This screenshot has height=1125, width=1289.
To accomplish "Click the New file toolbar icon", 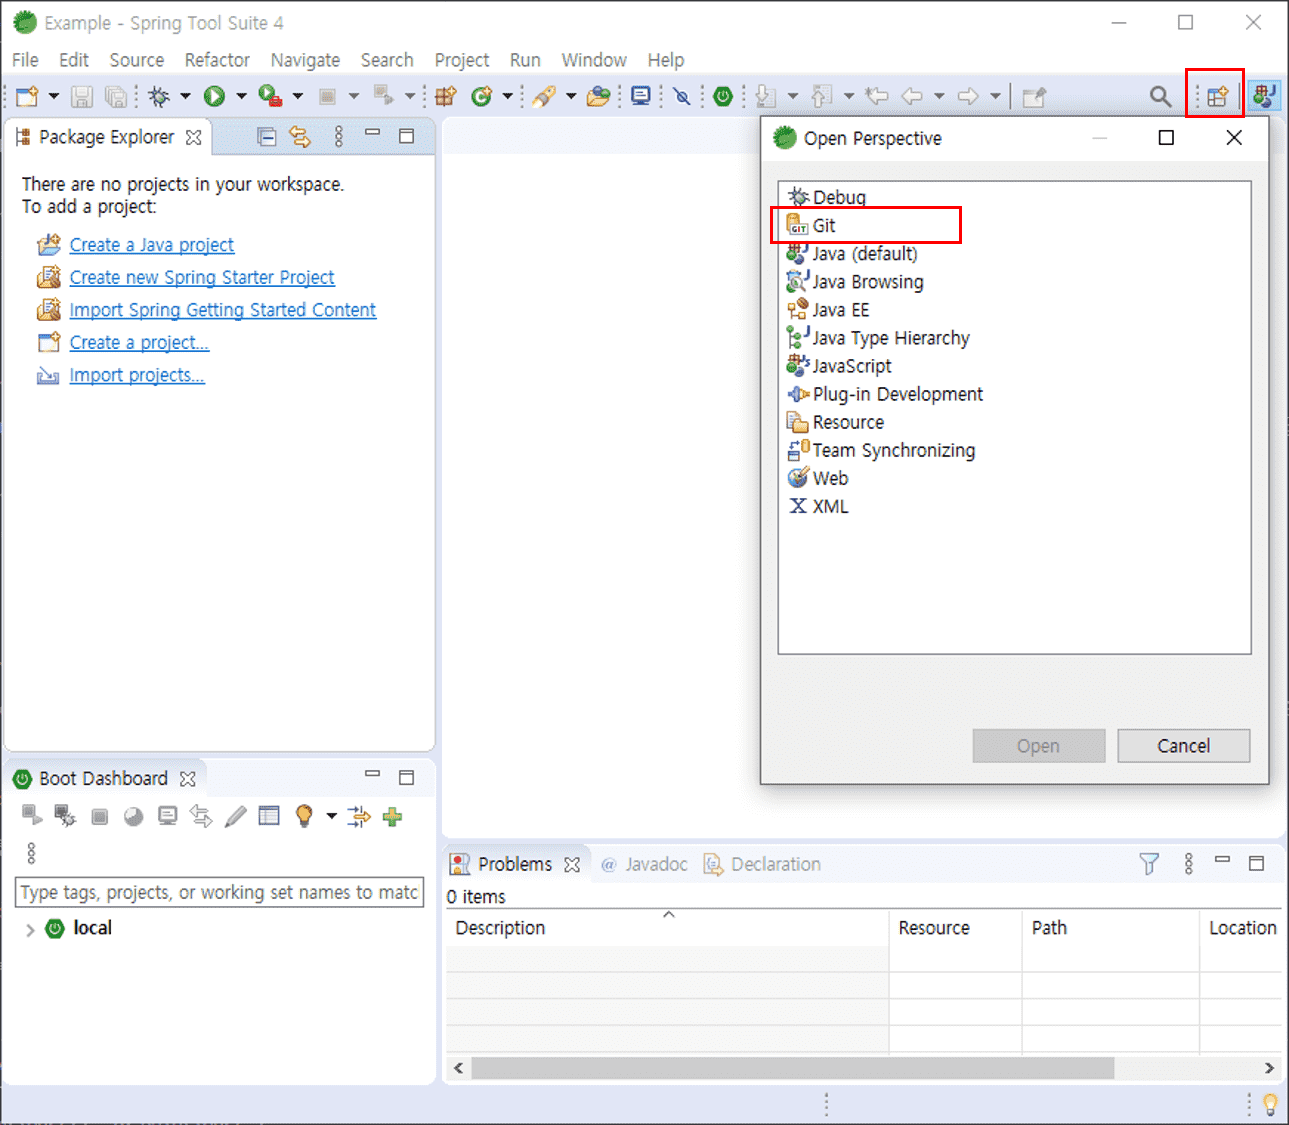I will (x=27, y=96).
